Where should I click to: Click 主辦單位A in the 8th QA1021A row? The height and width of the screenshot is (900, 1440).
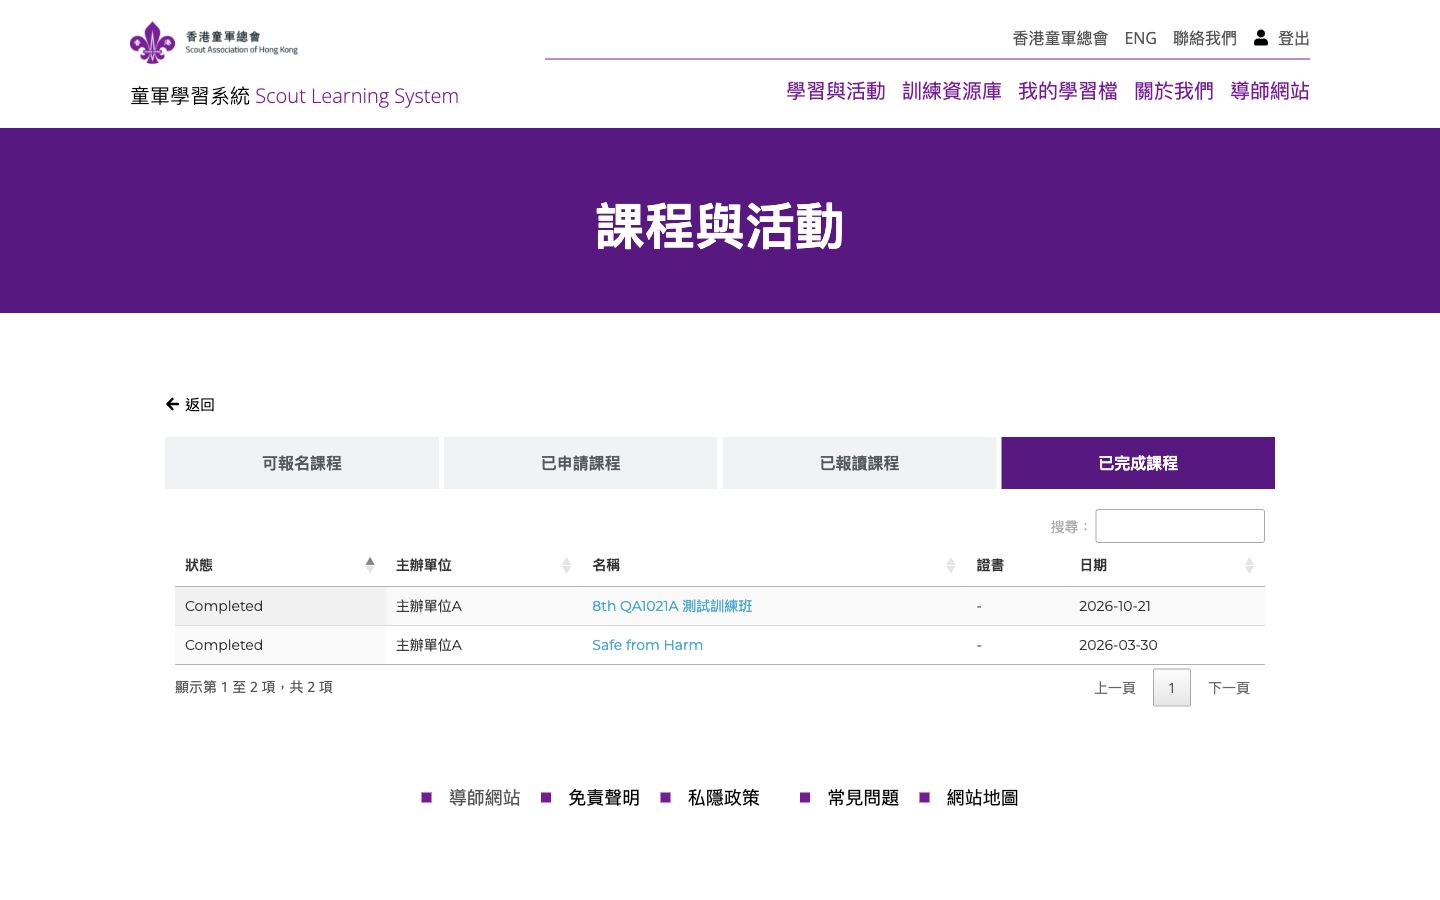tap(429, 606)
